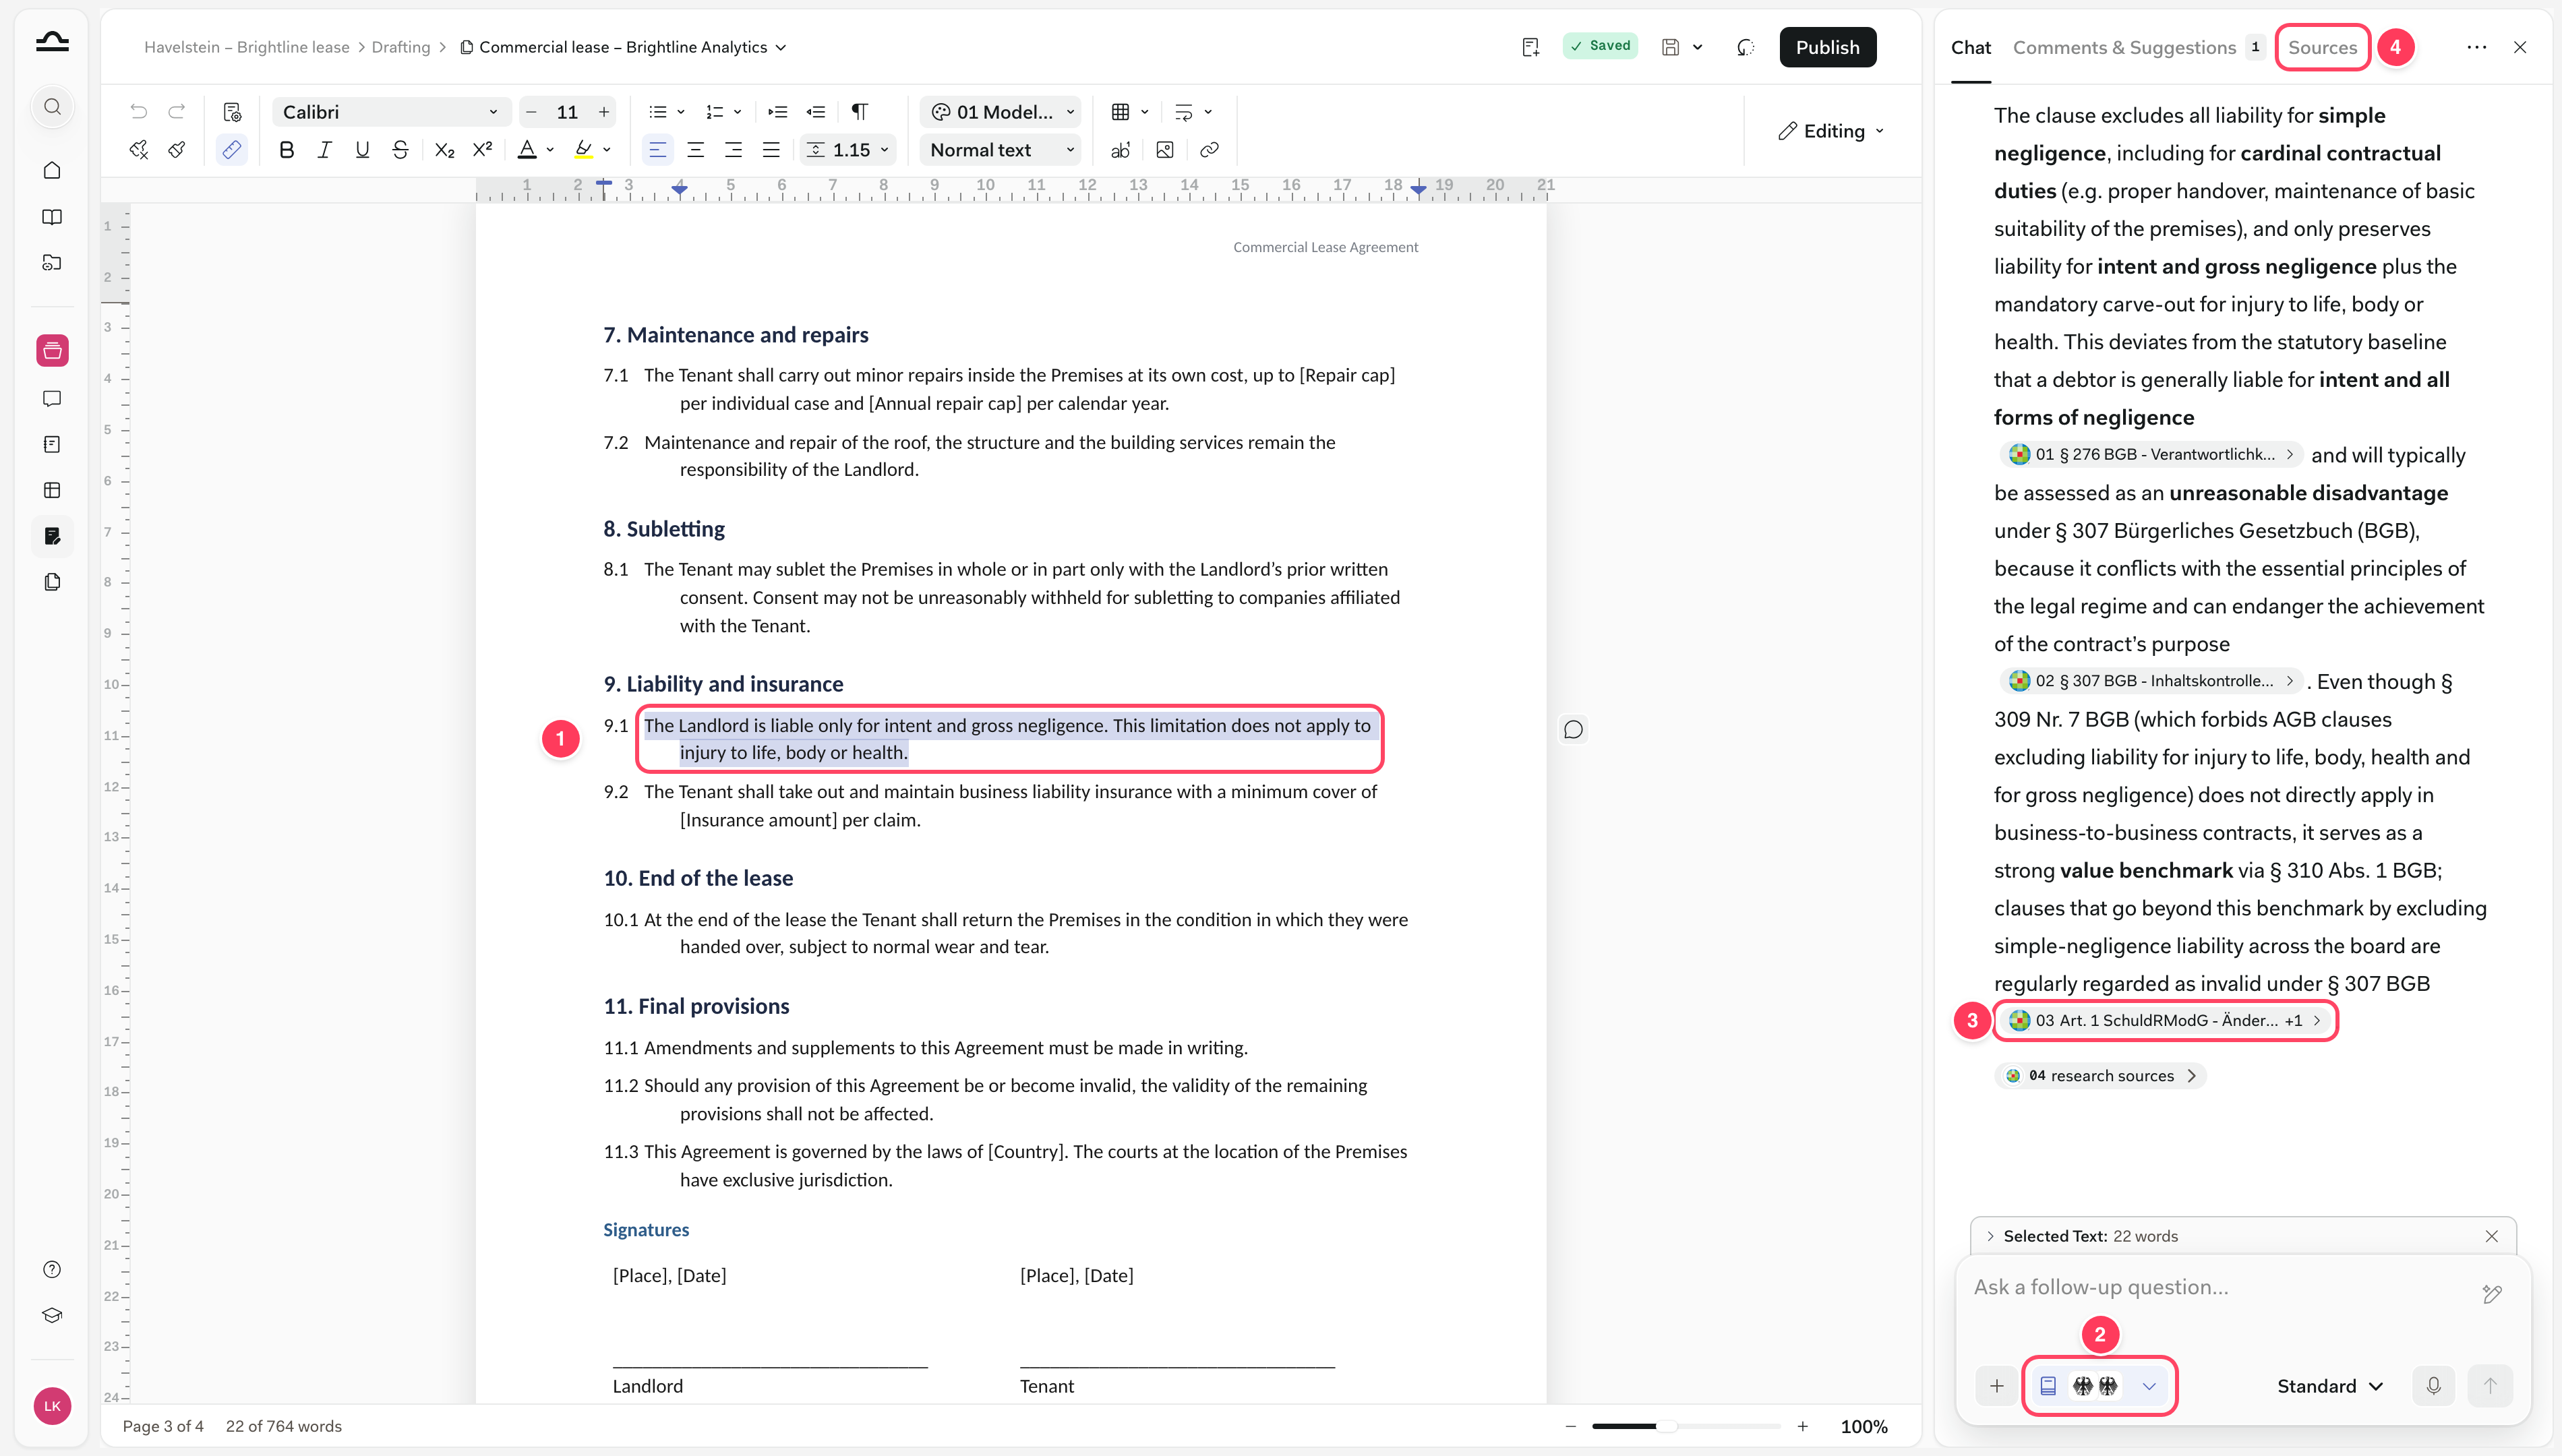
Task: Adjust the zoom slider in status bar
Action: (1685, 1426)
